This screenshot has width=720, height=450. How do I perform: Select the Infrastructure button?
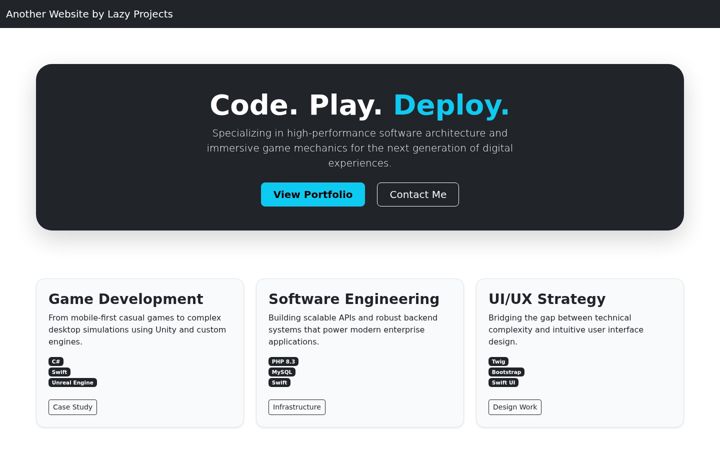click(297, 407)
